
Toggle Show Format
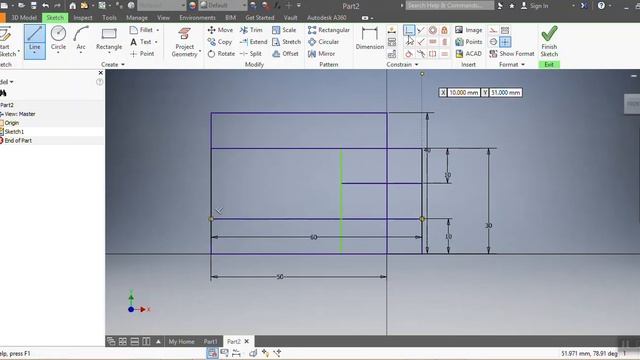point(512,53)
